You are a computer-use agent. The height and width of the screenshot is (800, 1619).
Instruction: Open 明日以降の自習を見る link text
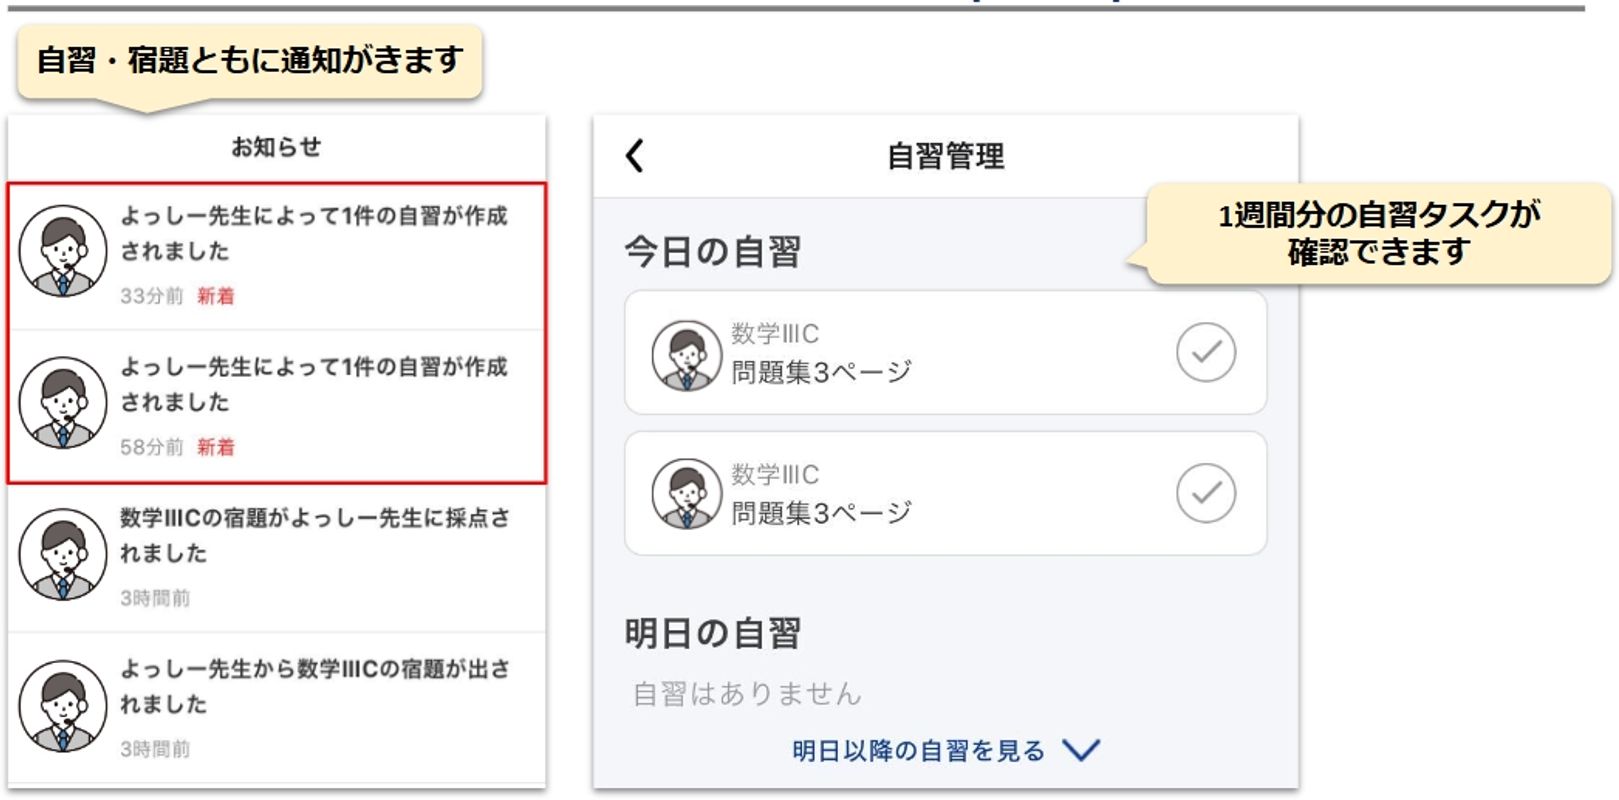(918, 751)
